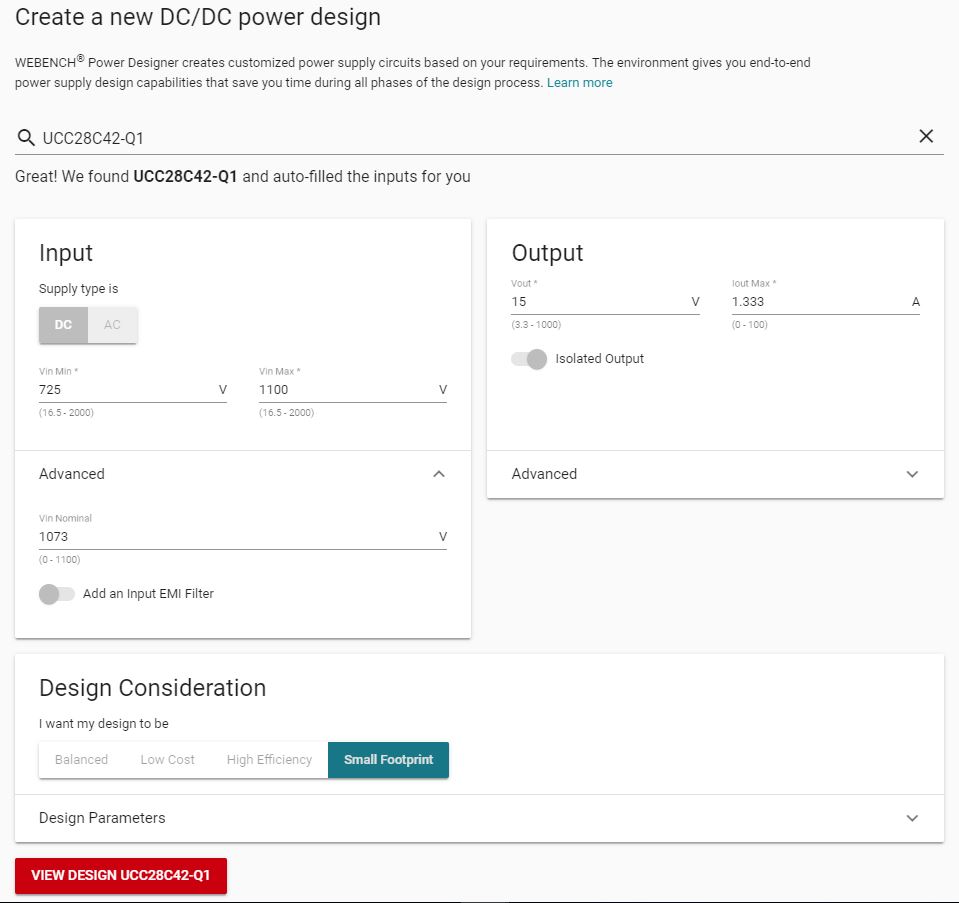The width and height of the screenshot is (959, 903).
Task: Click the Design Consideration heading
Action: (x=152, y=688)
